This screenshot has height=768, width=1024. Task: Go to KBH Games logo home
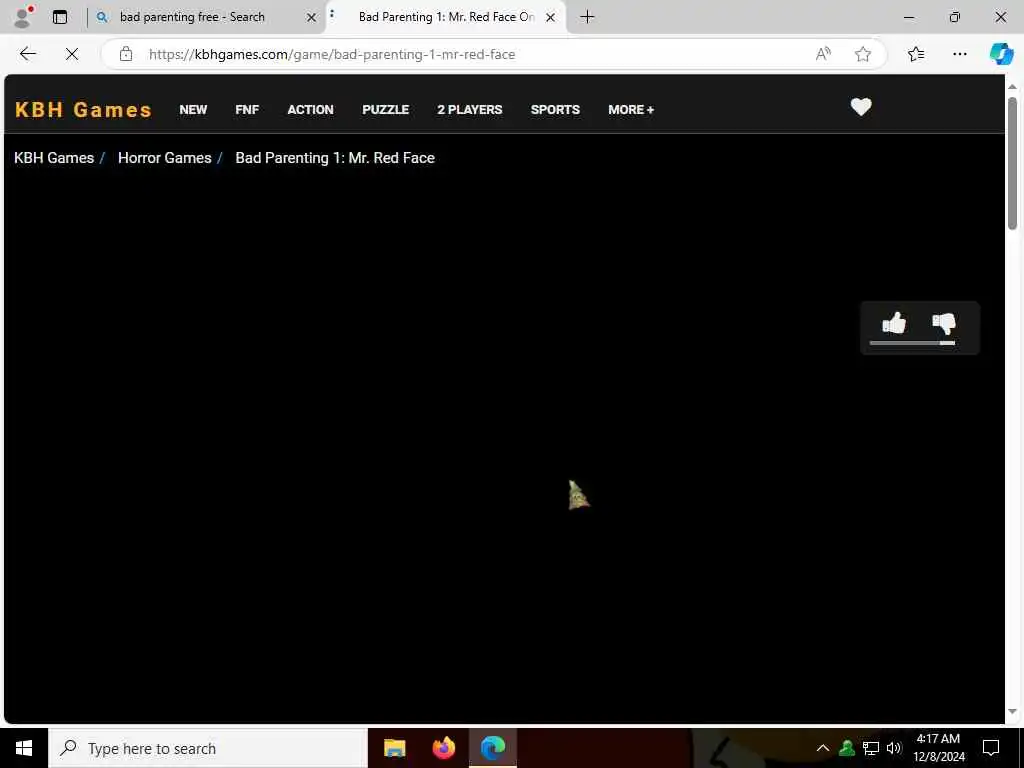click(83, 110)
